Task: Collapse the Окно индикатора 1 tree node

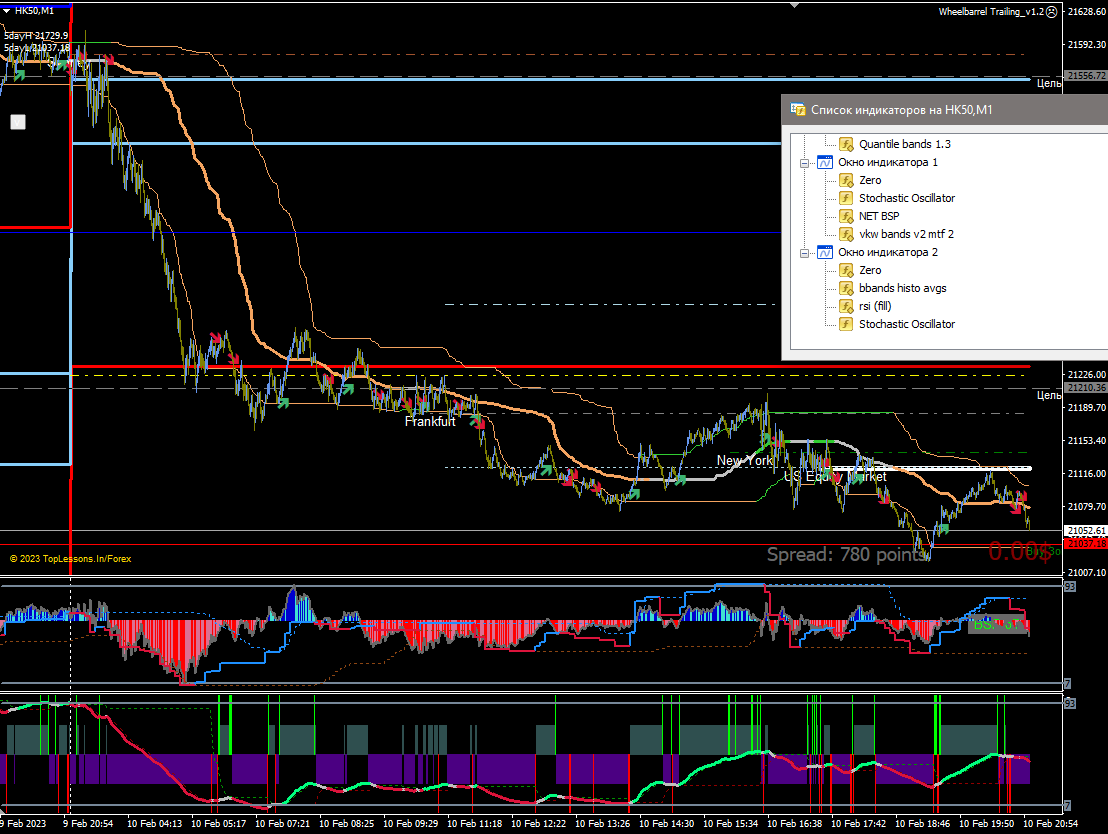Action: pyautogui.click(x=804, y=162)
